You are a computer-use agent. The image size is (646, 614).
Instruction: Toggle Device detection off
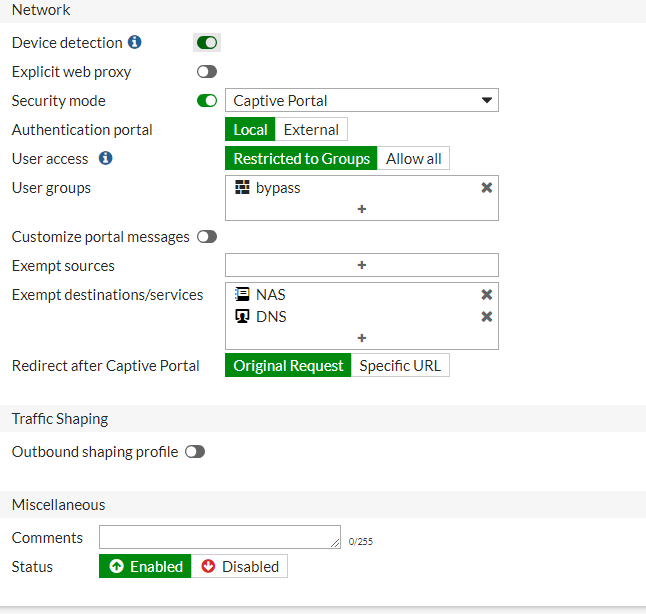(207, 43)
